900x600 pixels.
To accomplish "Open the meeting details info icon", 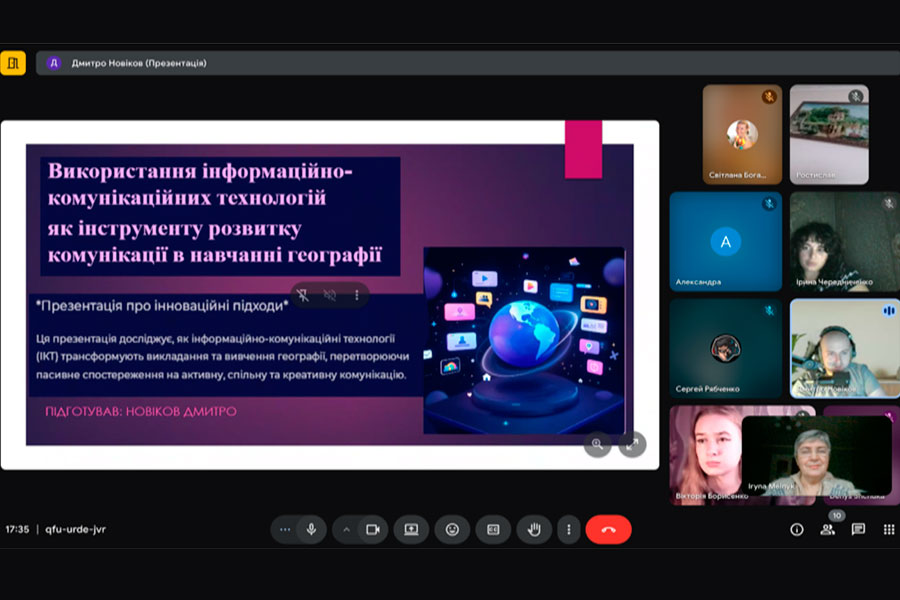I will [797, 529].
